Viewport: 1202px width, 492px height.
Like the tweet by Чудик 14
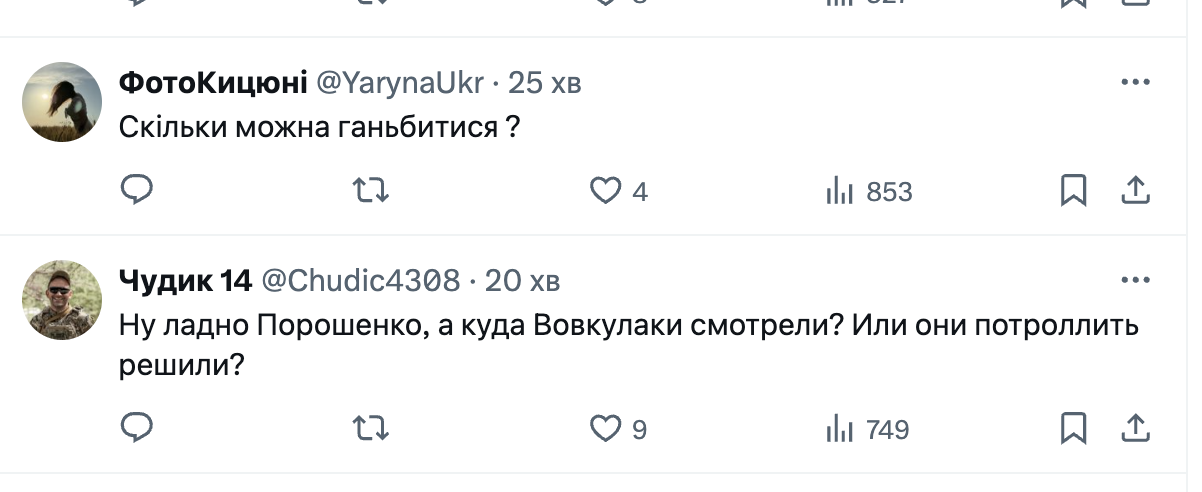tap(606, 428)
